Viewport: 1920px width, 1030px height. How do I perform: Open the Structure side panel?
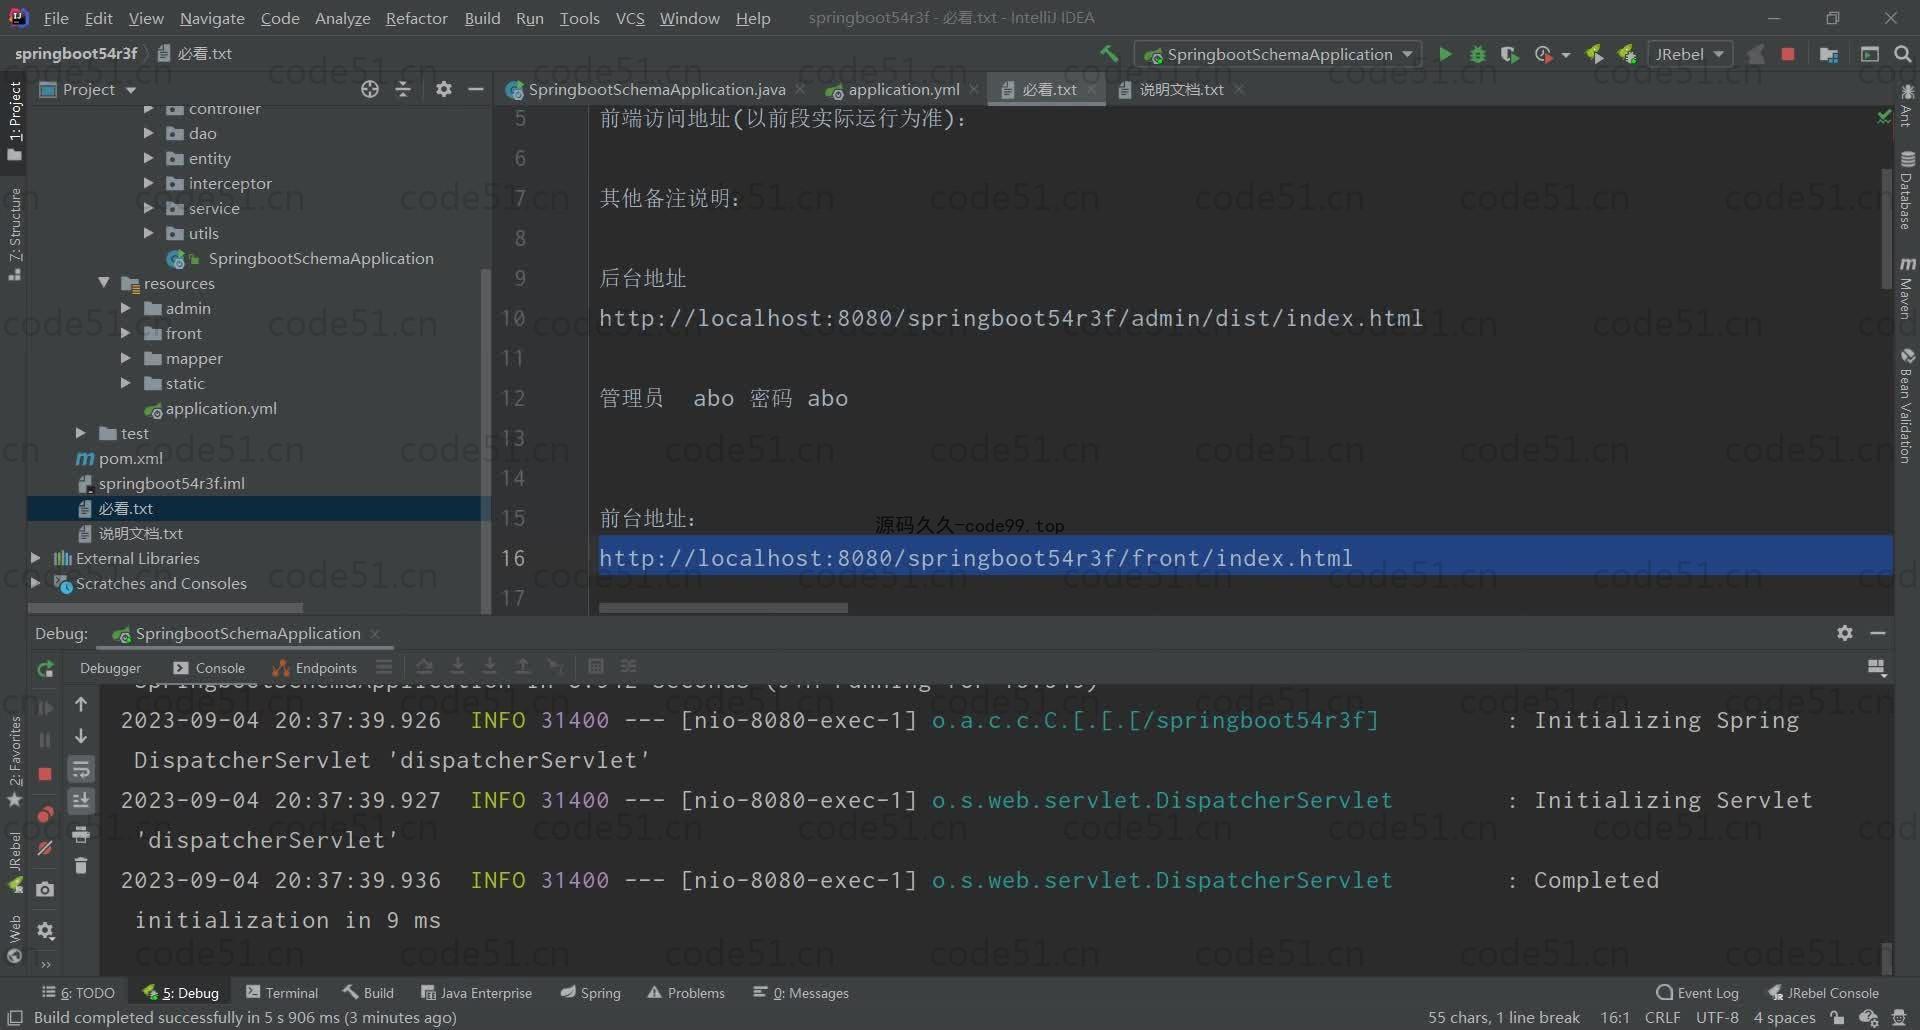click(14, 234)
